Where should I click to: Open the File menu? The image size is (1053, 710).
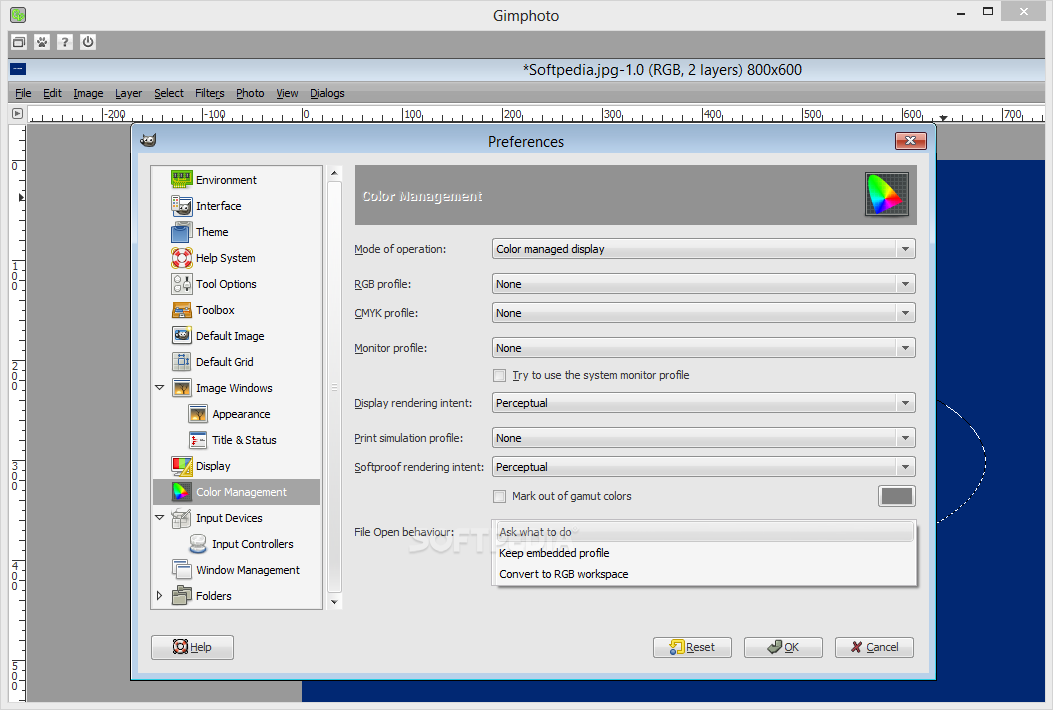click(x=23, y=93)
